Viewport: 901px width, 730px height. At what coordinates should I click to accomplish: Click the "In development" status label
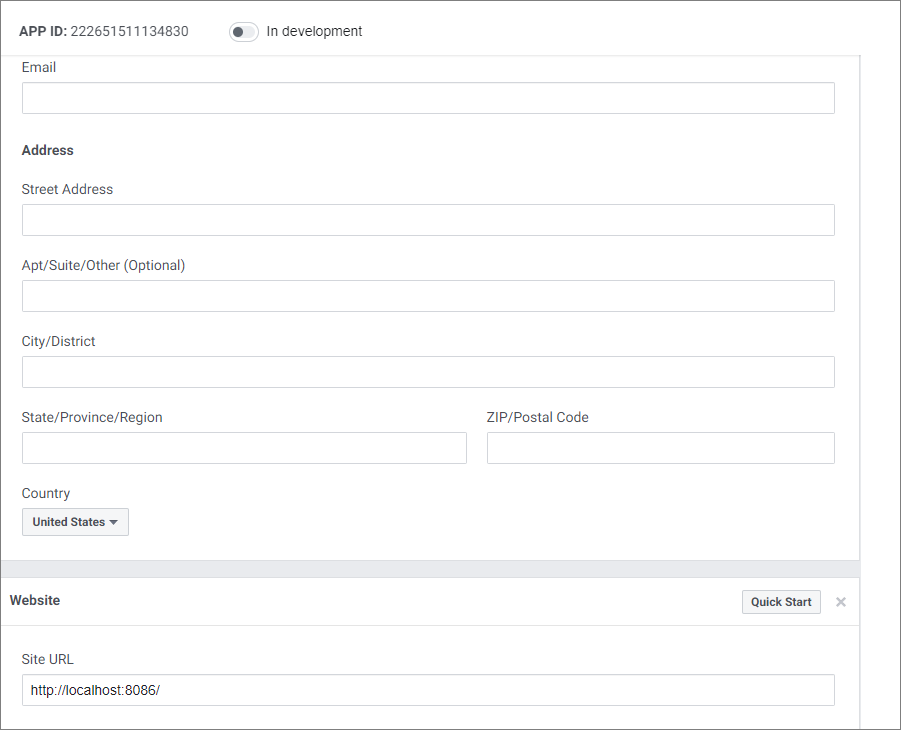click(x=314, y=32)
